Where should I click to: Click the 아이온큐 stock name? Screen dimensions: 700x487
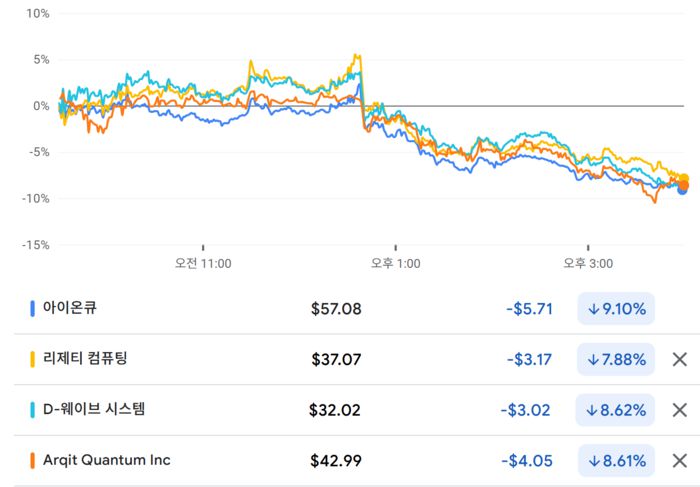pyautogui.click(x=70, y=308)
